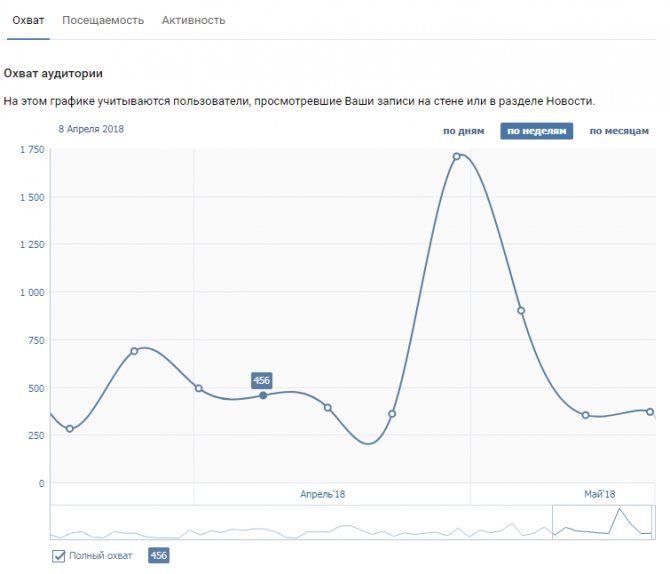Open the Посещаемость tab
The width and height of the screenshot is (670, 574).
coord(103,21)
